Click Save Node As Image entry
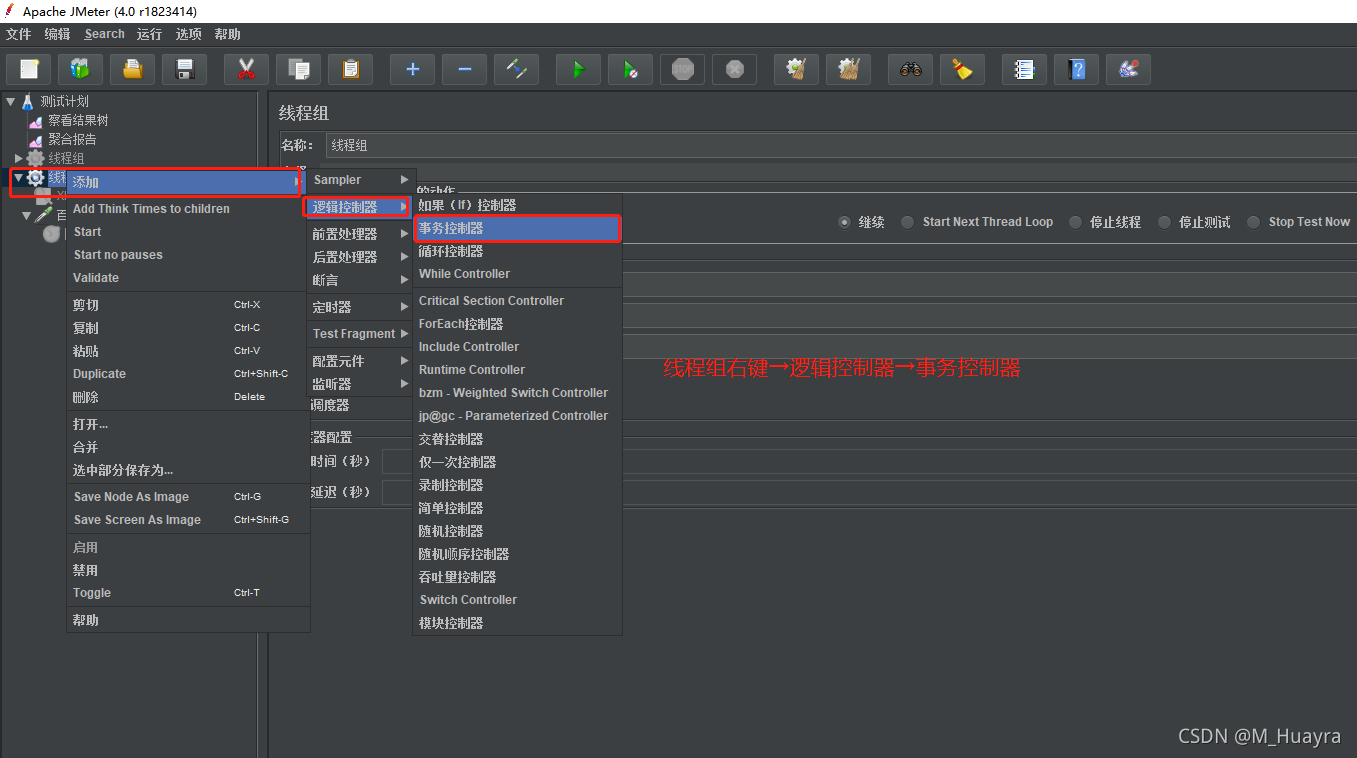 click(x=188, y=497)
